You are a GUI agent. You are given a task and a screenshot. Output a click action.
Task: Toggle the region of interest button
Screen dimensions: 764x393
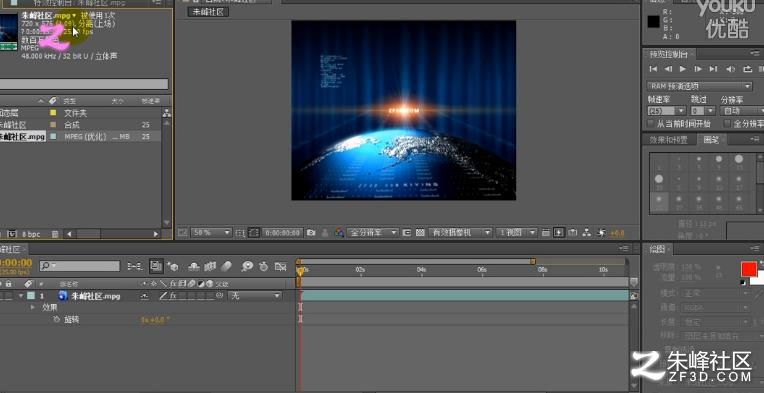tap(407, 233)
